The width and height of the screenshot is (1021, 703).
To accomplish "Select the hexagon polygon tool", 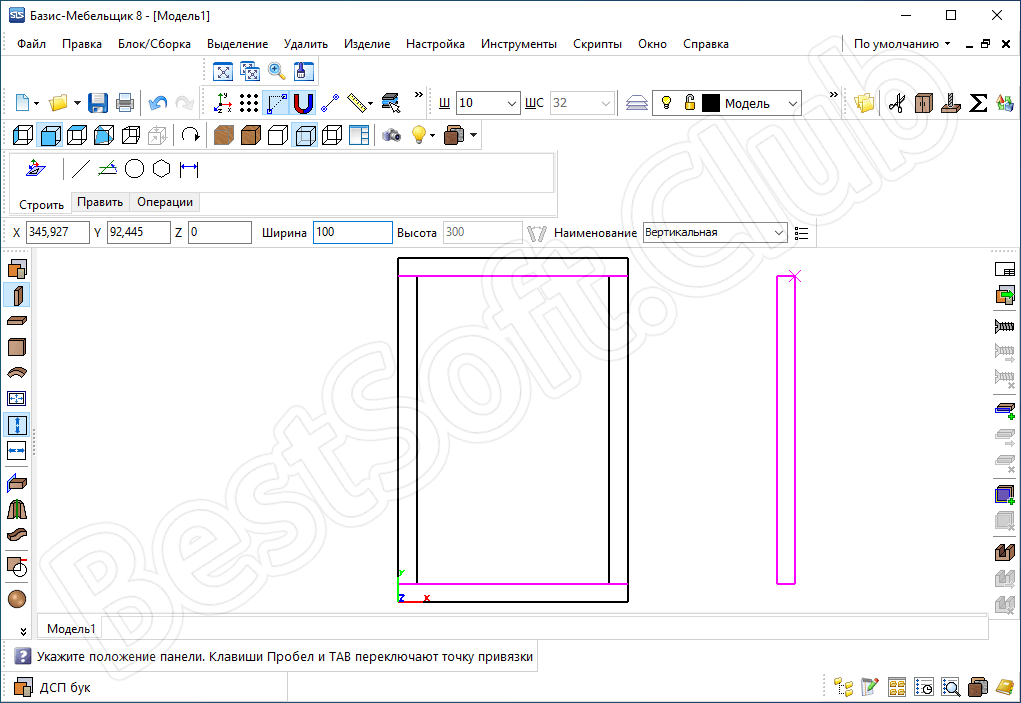I will pos(161,169).
